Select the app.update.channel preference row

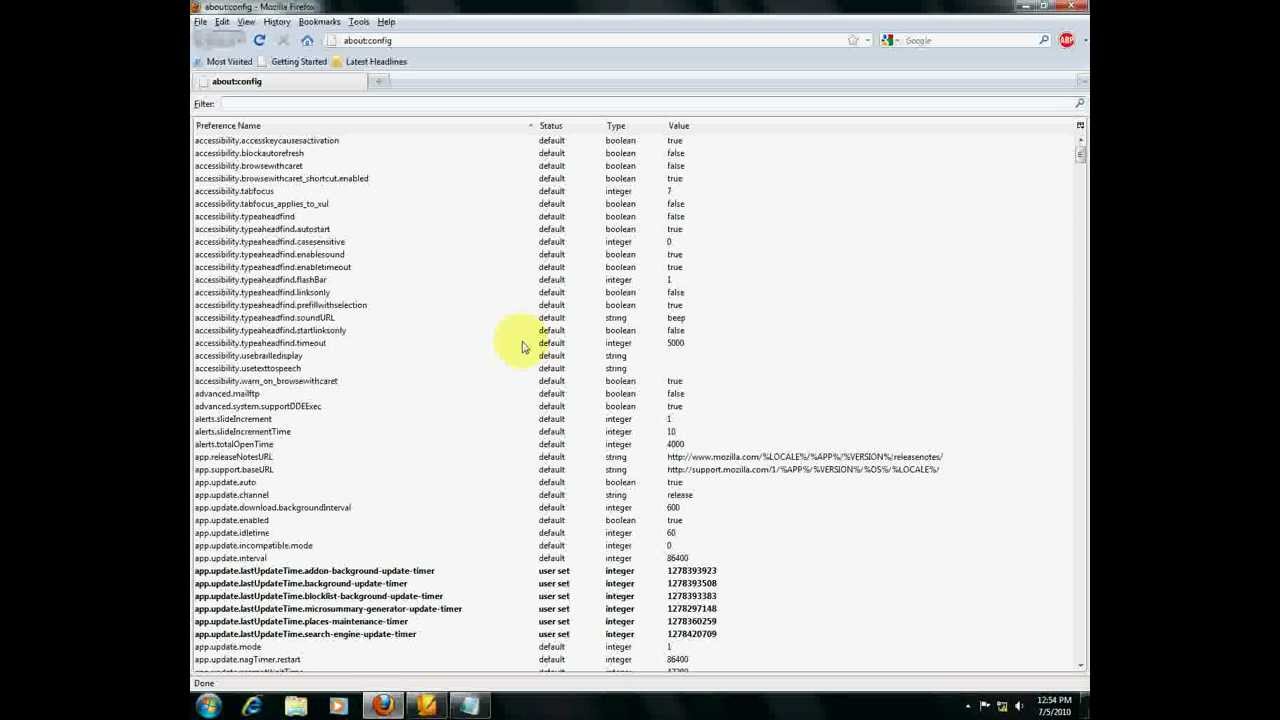click(x=634, y=495)
